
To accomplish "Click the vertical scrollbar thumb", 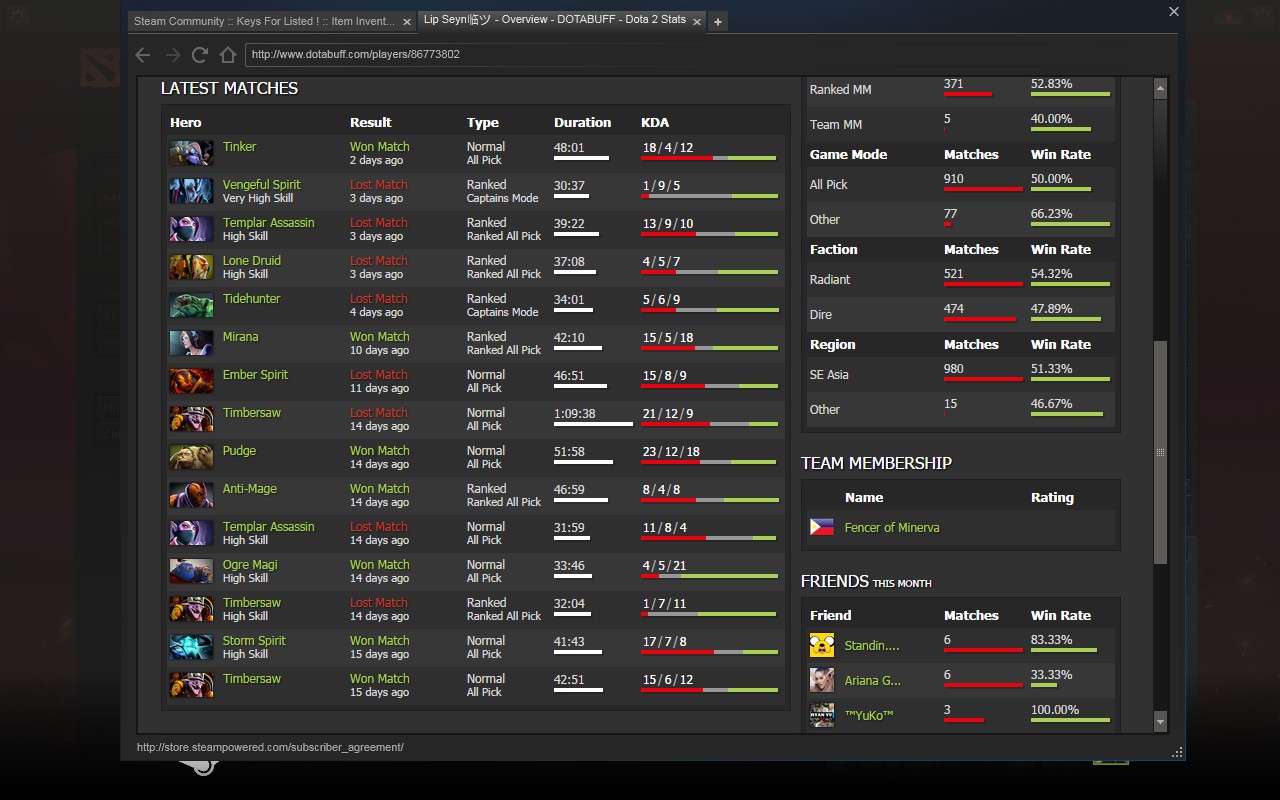I will (1160, 452).
